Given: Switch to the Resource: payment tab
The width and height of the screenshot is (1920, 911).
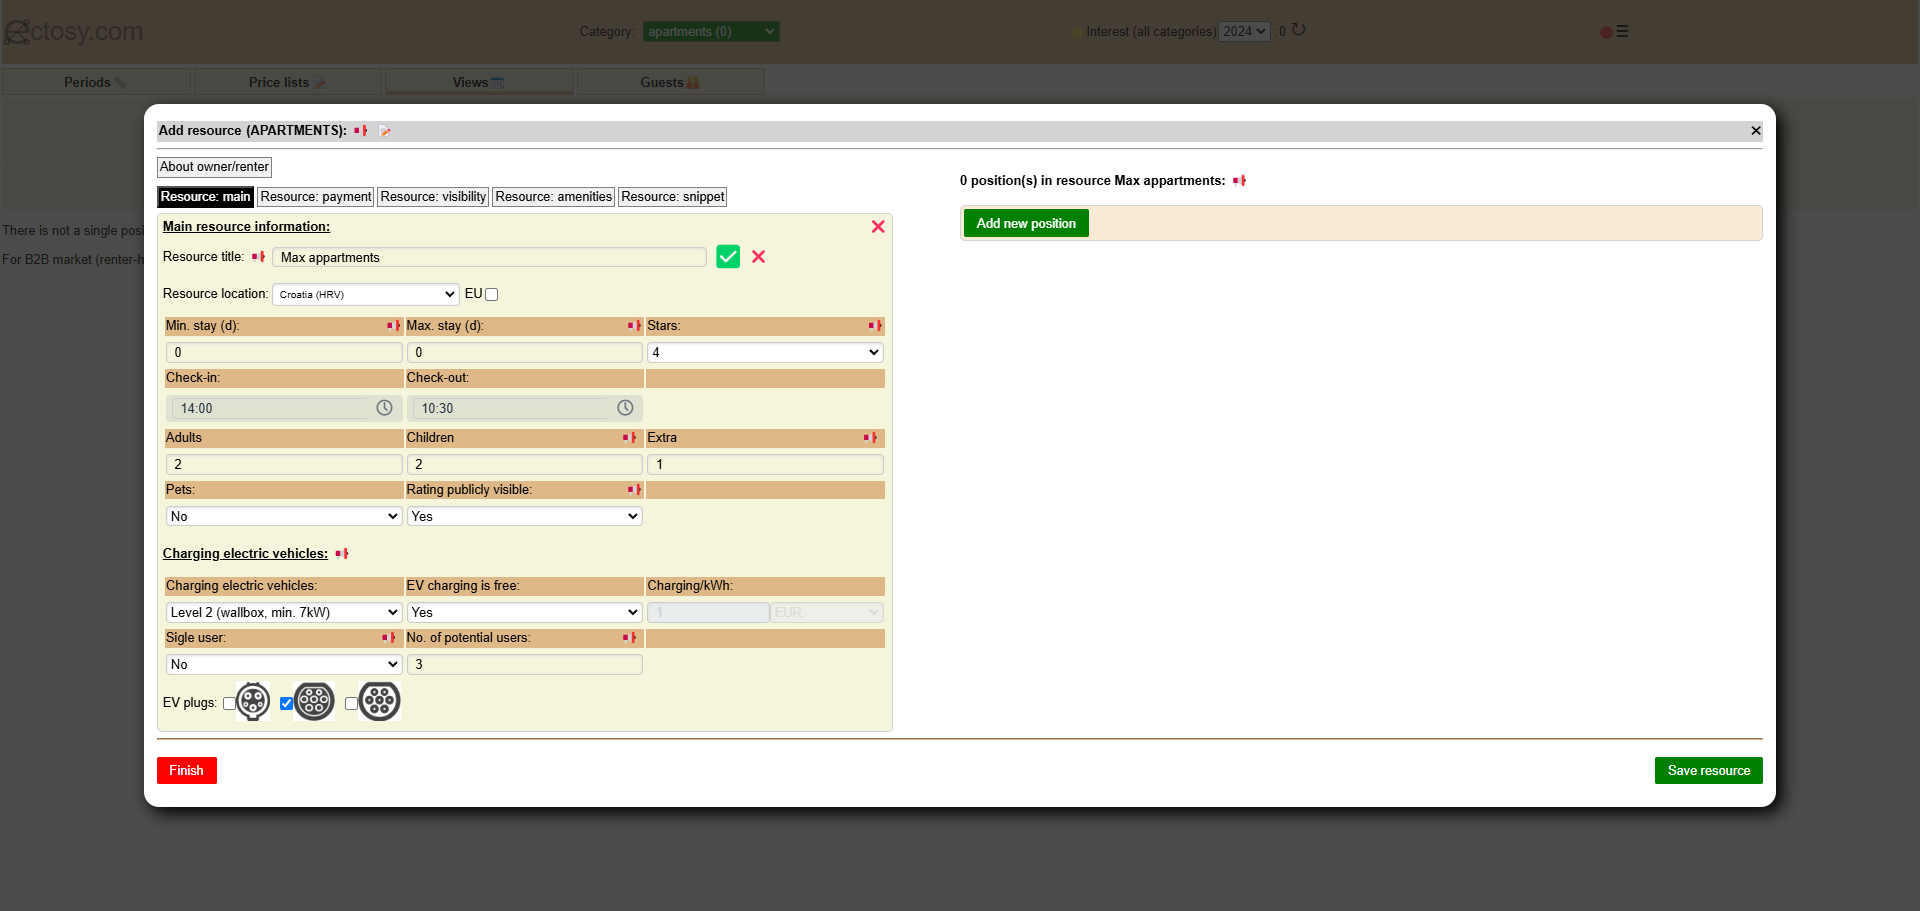Looking at the screenshot, I should click(316, 197).
